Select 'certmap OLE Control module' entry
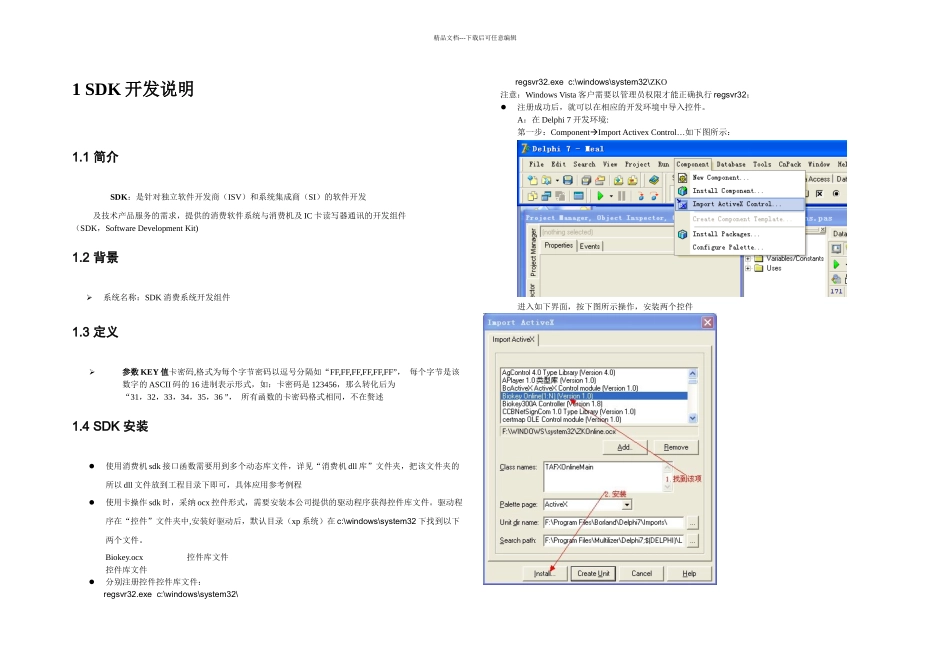Image resolution: width=950 pixels, height=672 pixels. tap(594, 420)
